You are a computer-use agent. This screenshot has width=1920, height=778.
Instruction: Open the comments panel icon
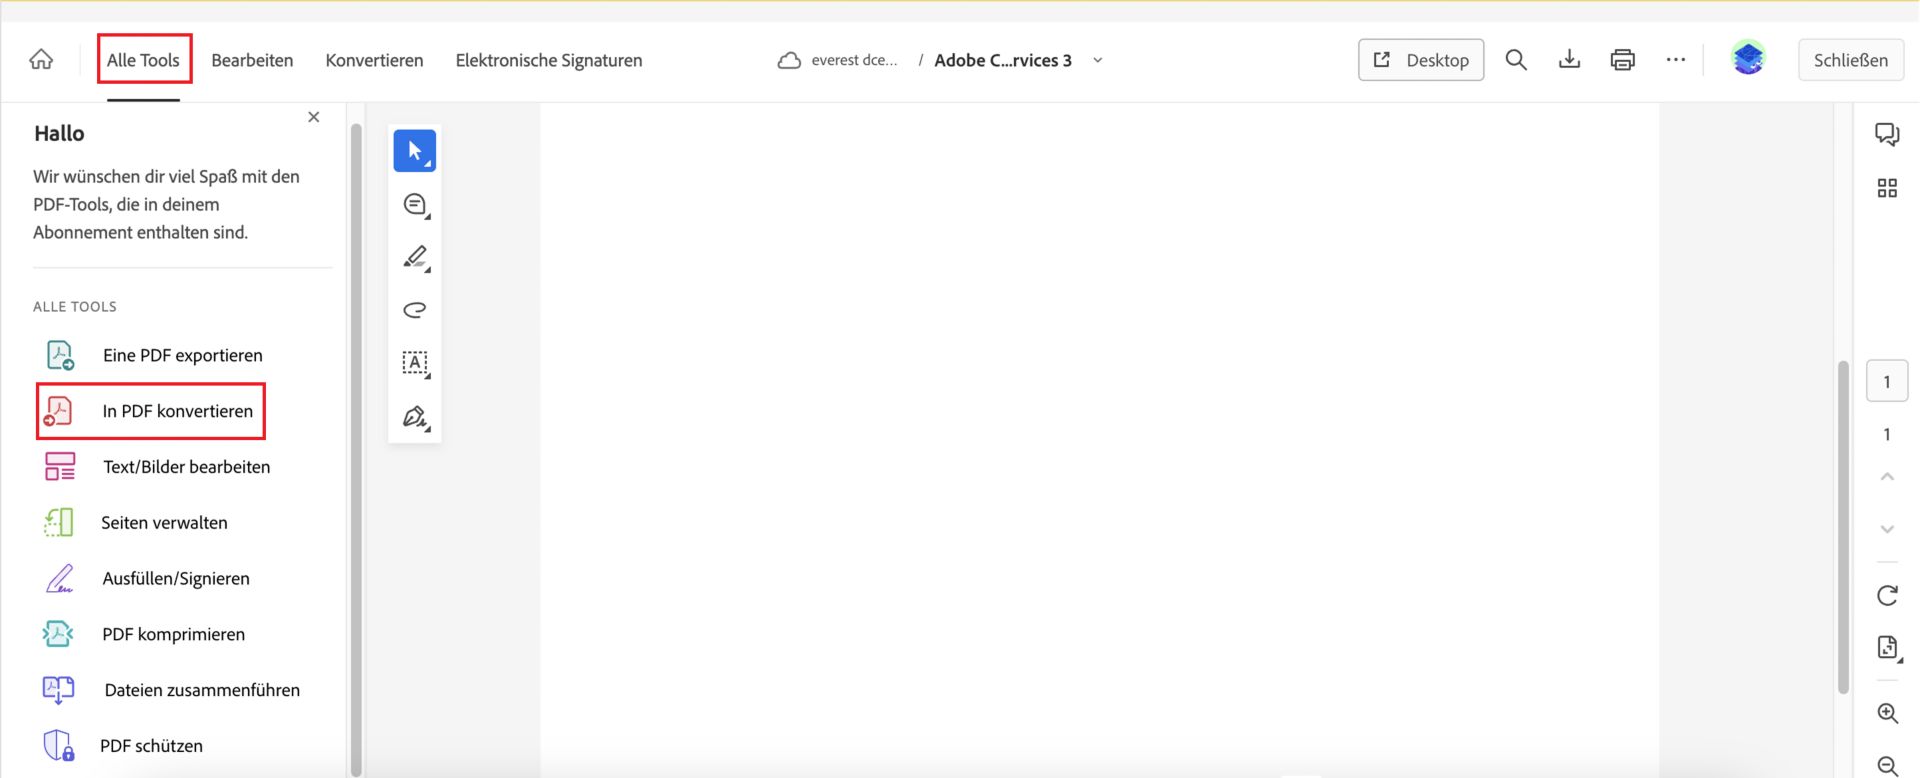pyautogui.click(x=1887, y=134)
